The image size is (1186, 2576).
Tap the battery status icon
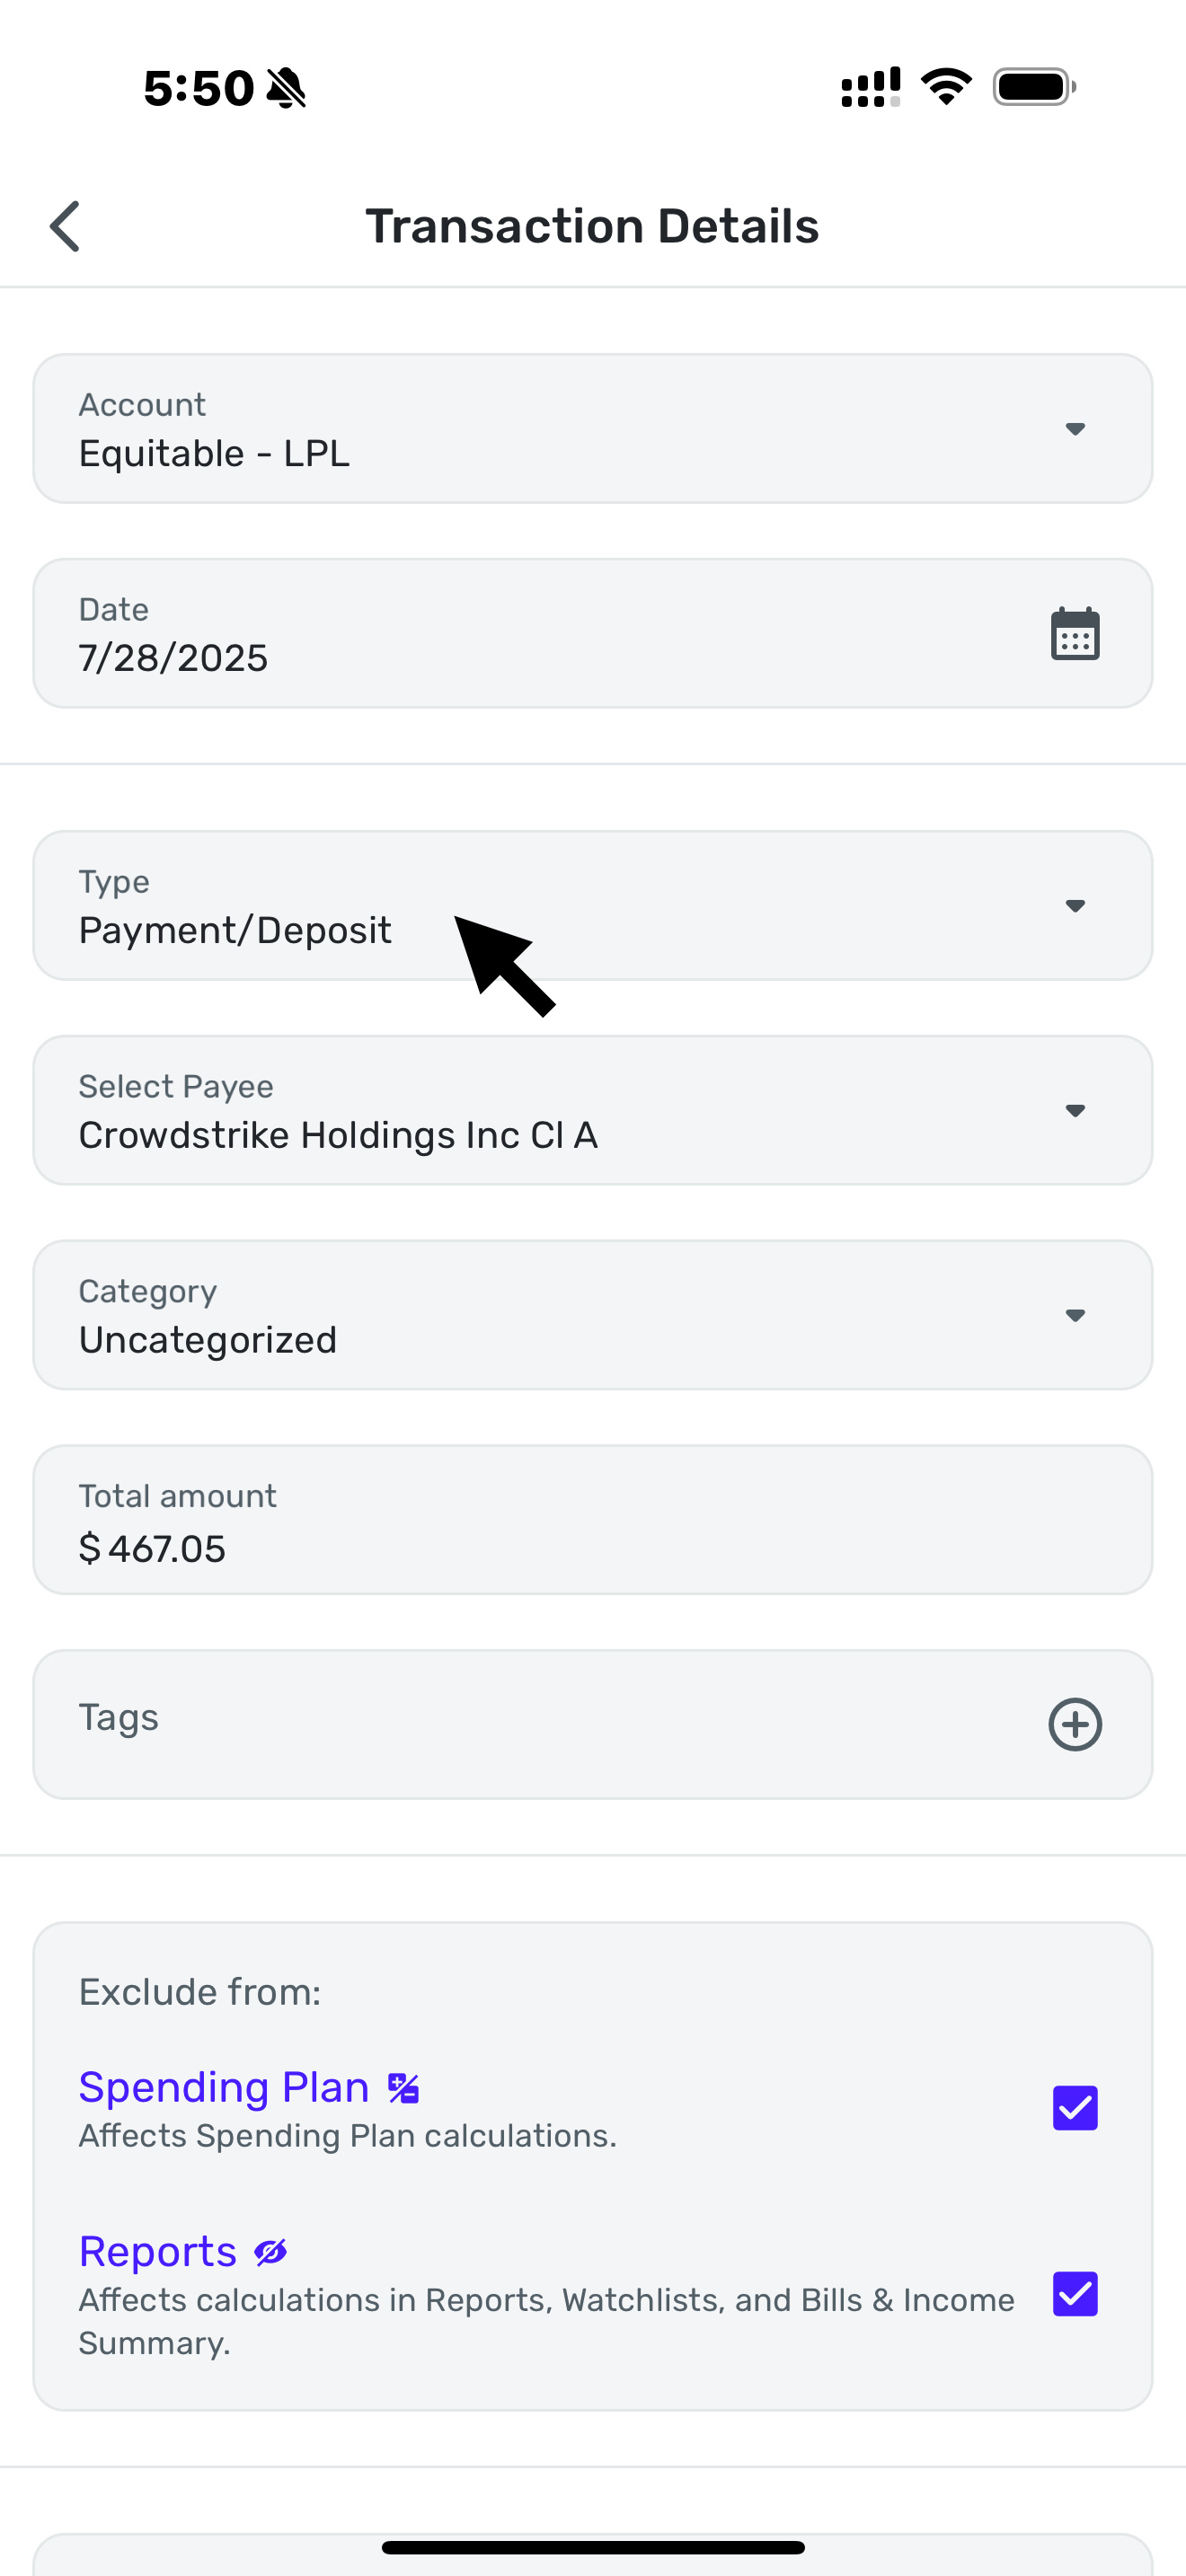[1034, 87]
